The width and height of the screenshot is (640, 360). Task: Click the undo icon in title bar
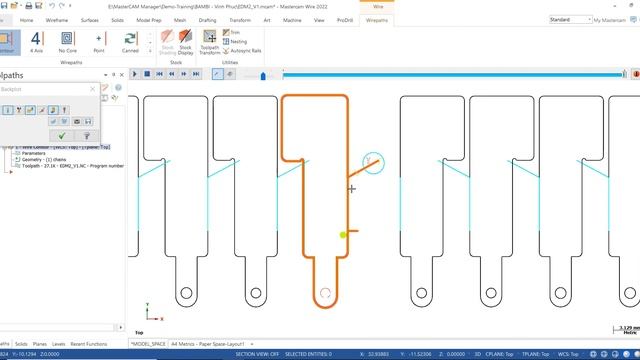coord(52,6)
